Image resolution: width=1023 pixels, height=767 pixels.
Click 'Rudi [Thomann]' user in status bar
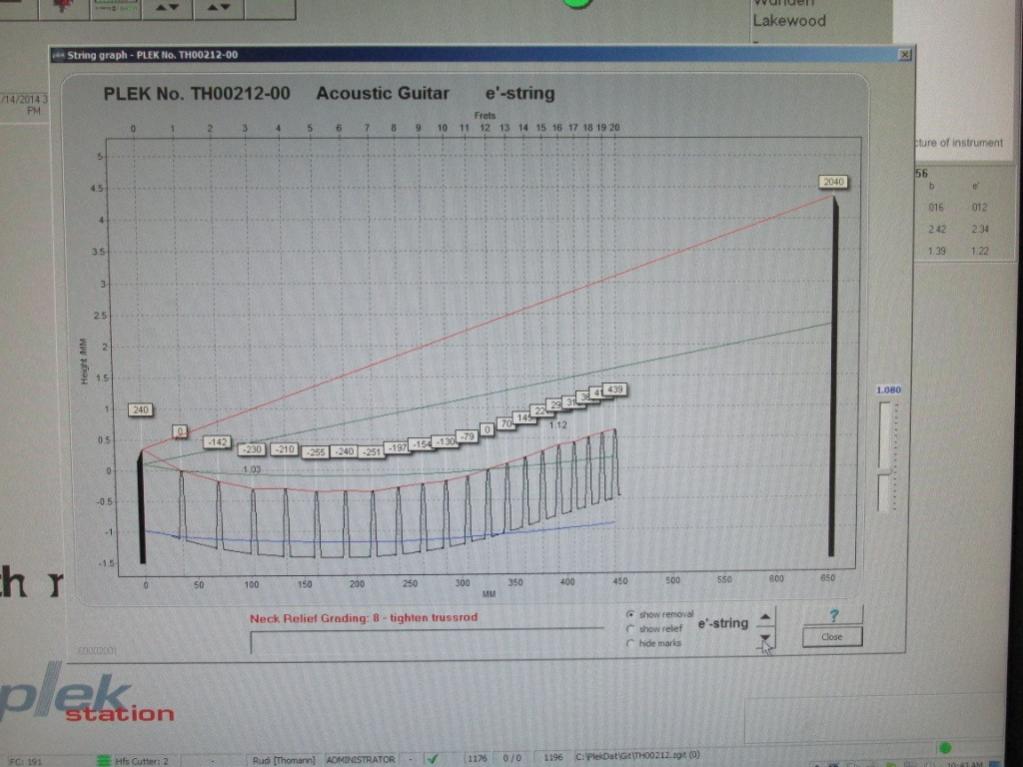click(283, 760)
